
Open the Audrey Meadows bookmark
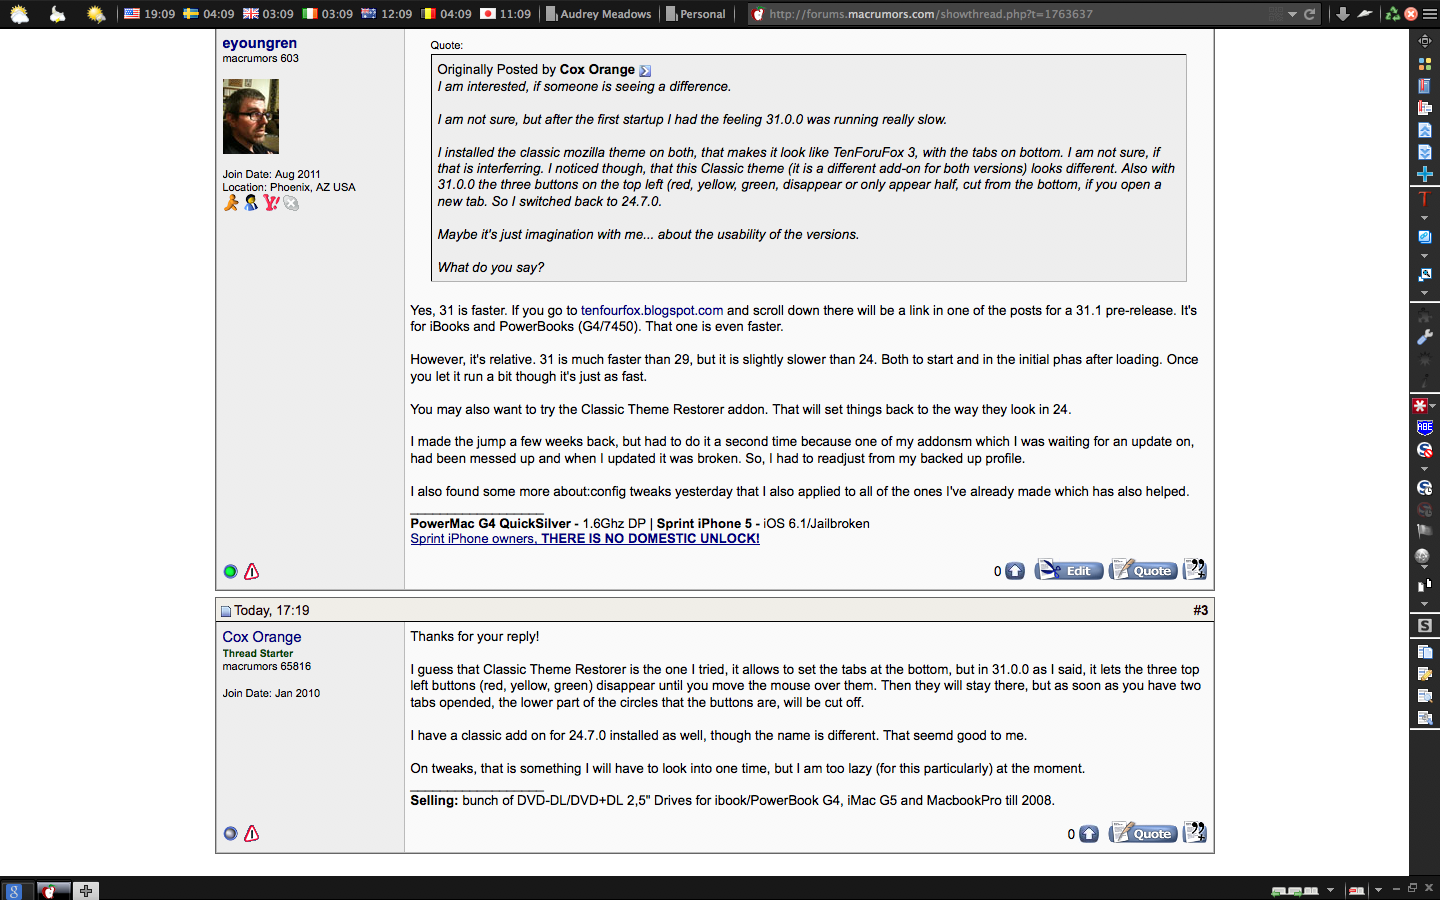pos(599,14)
